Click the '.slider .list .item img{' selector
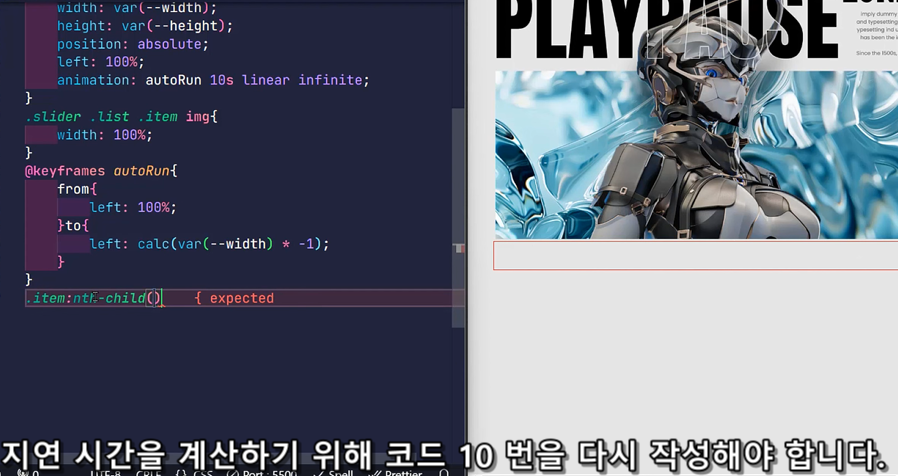This screenshot has height=476, width=898. (121, 117)
